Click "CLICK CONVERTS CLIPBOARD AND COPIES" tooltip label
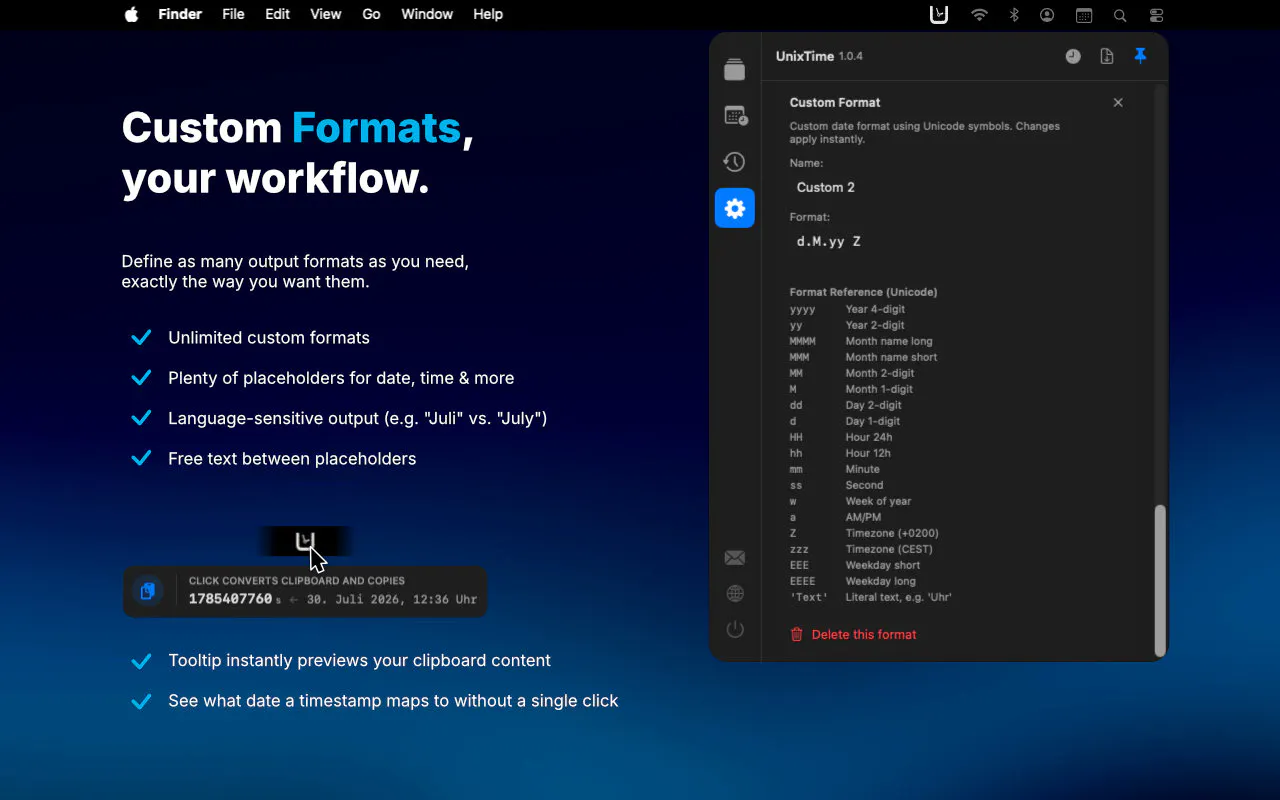The height and width of the screenshot is (800, 1280). coord(297,581)
